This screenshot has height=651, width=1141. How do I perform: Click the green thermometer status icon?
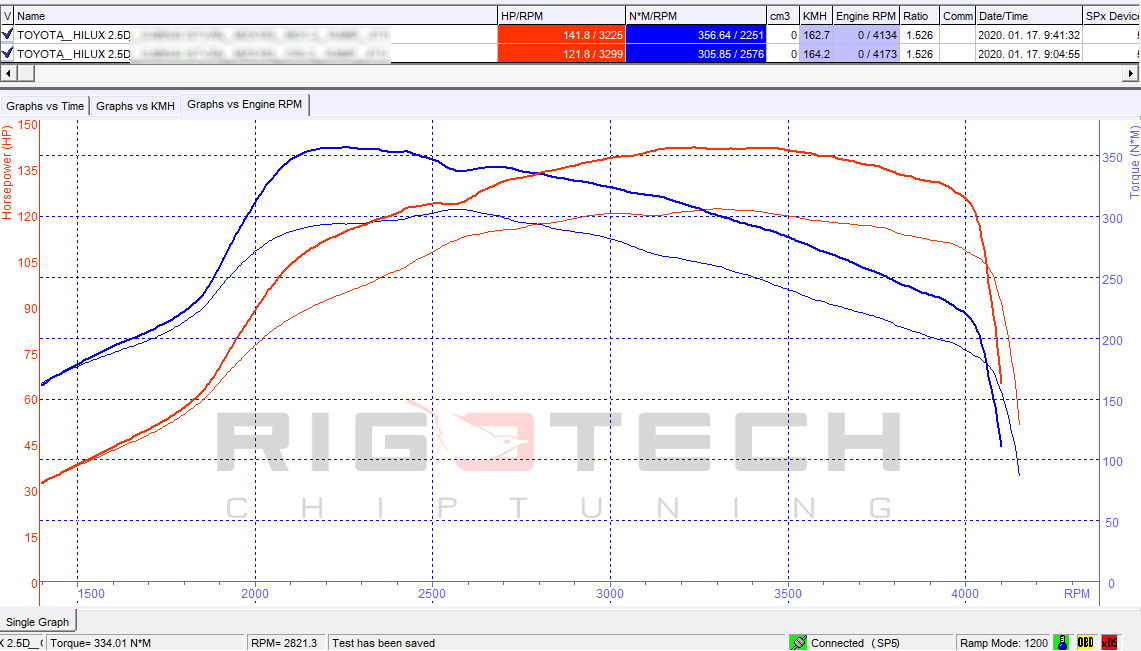[x=1062, y=643]
